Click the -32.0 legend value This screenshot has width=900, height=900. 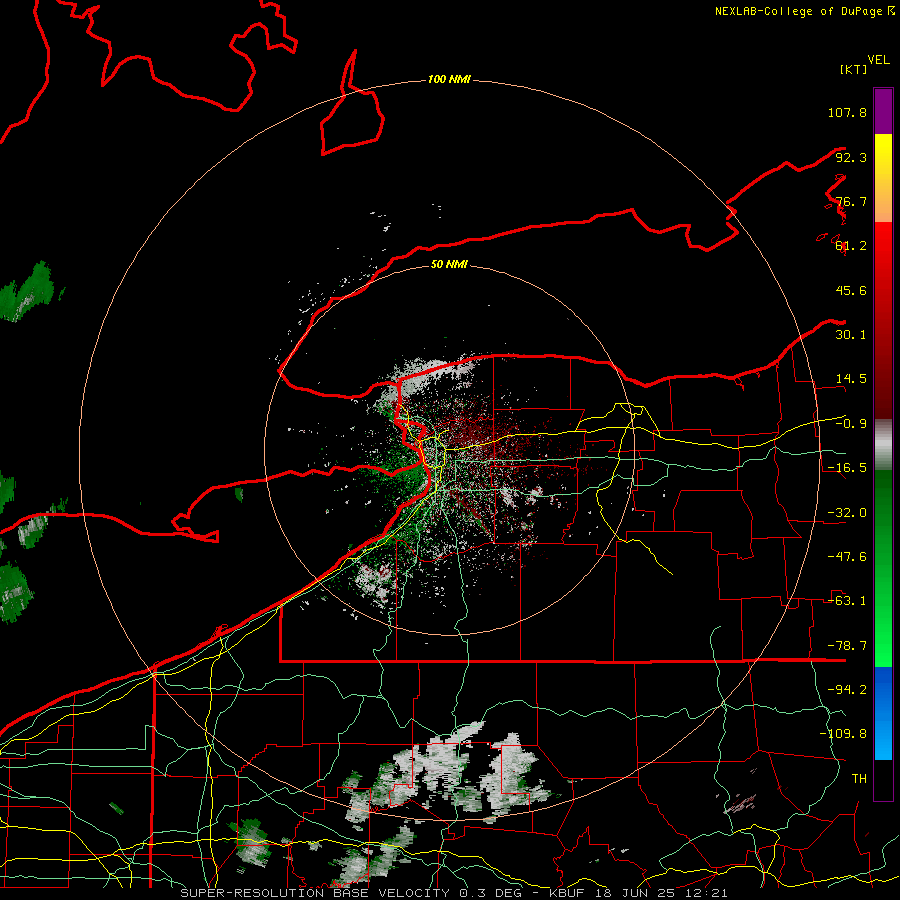click(x=847, y=513)
